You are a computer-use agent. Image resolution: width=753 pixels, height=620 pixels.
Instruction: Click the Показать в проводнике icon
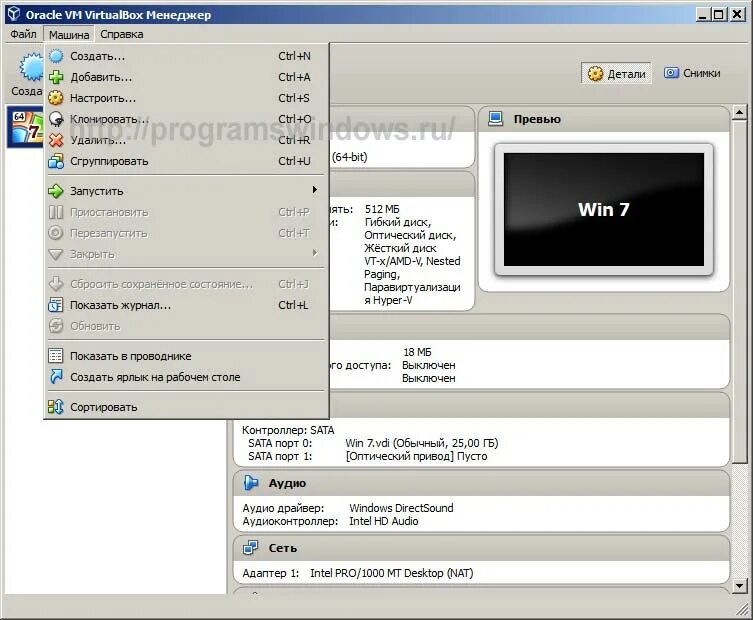pyautogui.click(x=56, y=356)
